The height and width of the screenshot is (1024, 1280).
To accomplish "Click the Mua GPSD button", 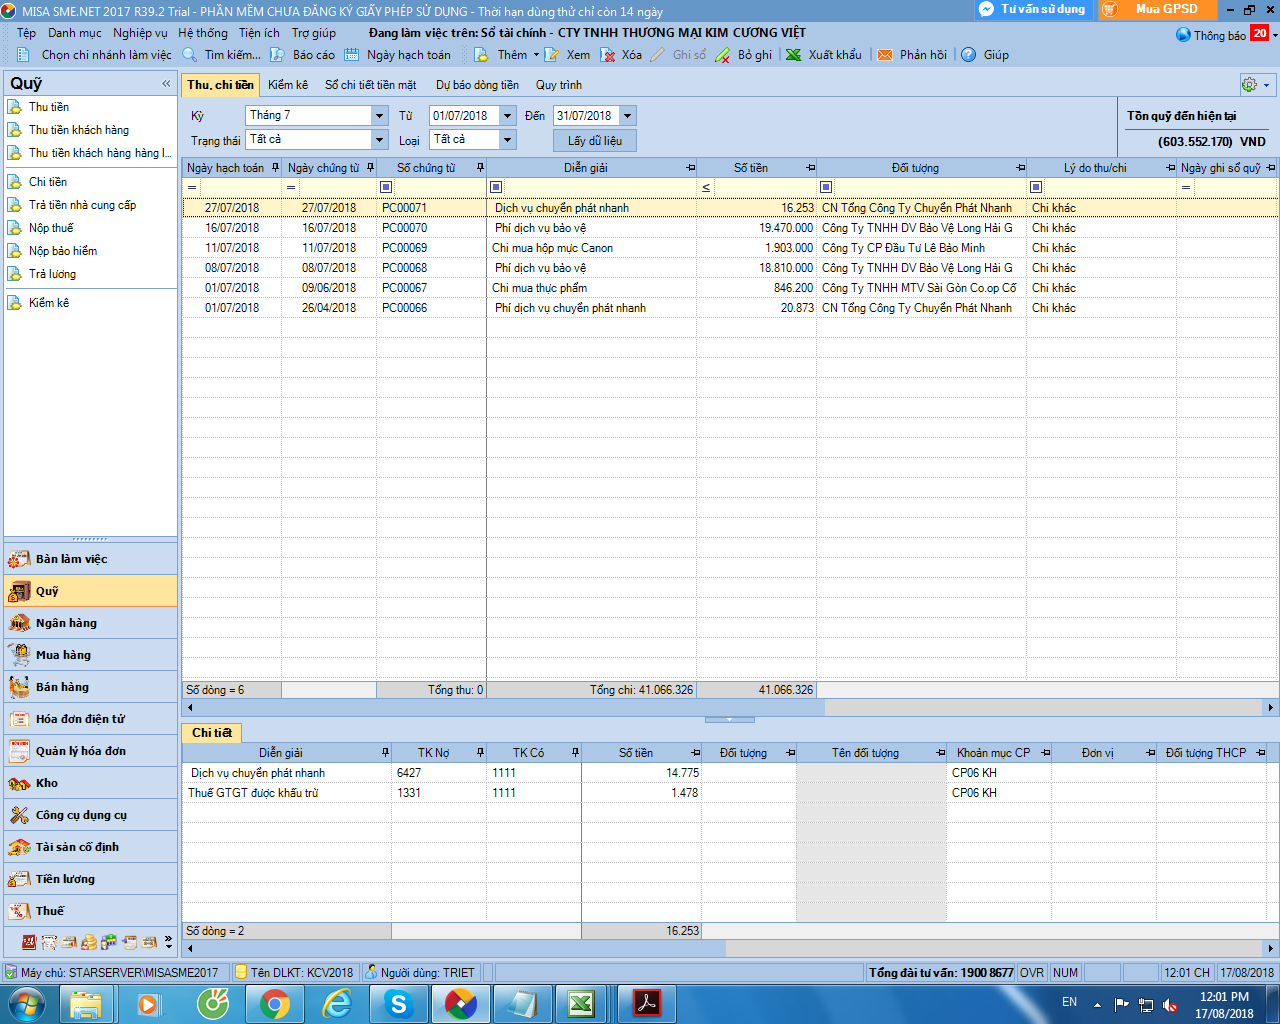I will coord(1157,9).
